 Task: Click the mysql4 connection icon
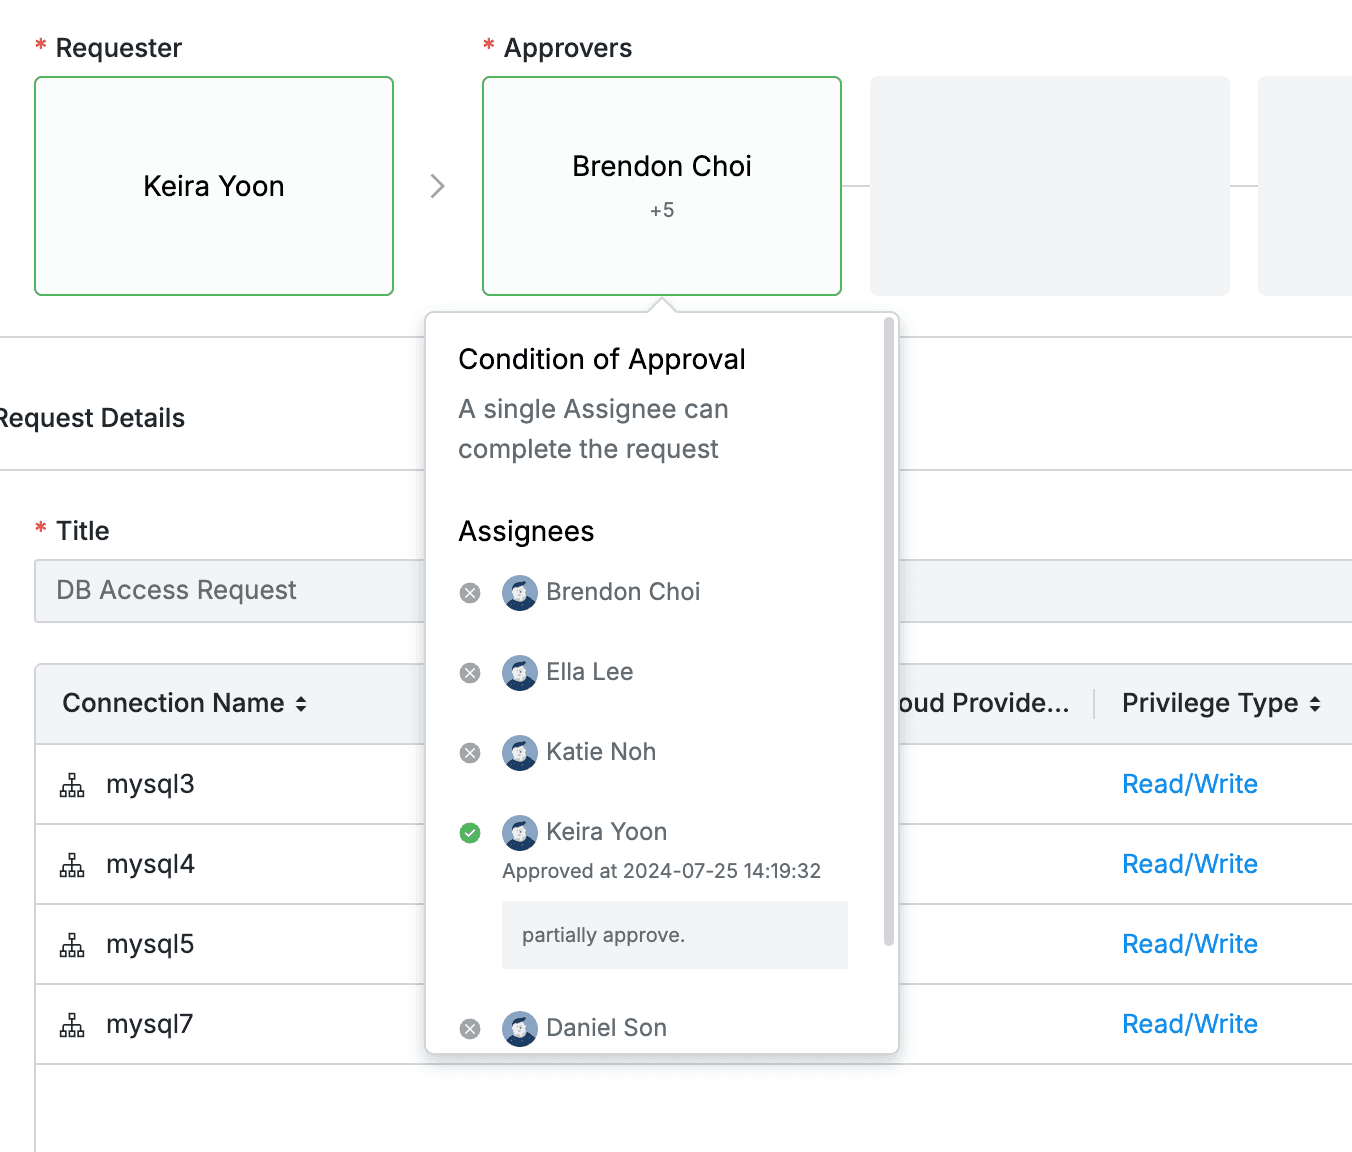(72, 865)
